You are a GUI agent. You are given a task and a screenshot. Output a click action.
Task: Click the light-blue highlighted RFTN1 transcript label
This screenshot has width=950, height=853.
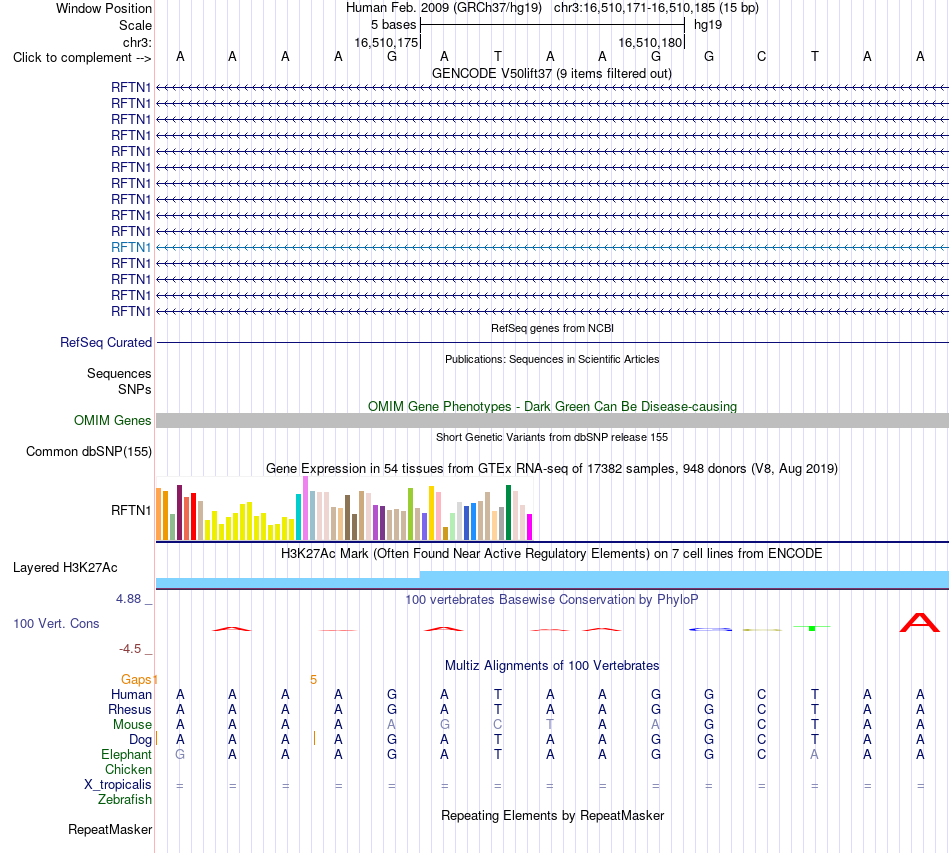pos(131,247)
